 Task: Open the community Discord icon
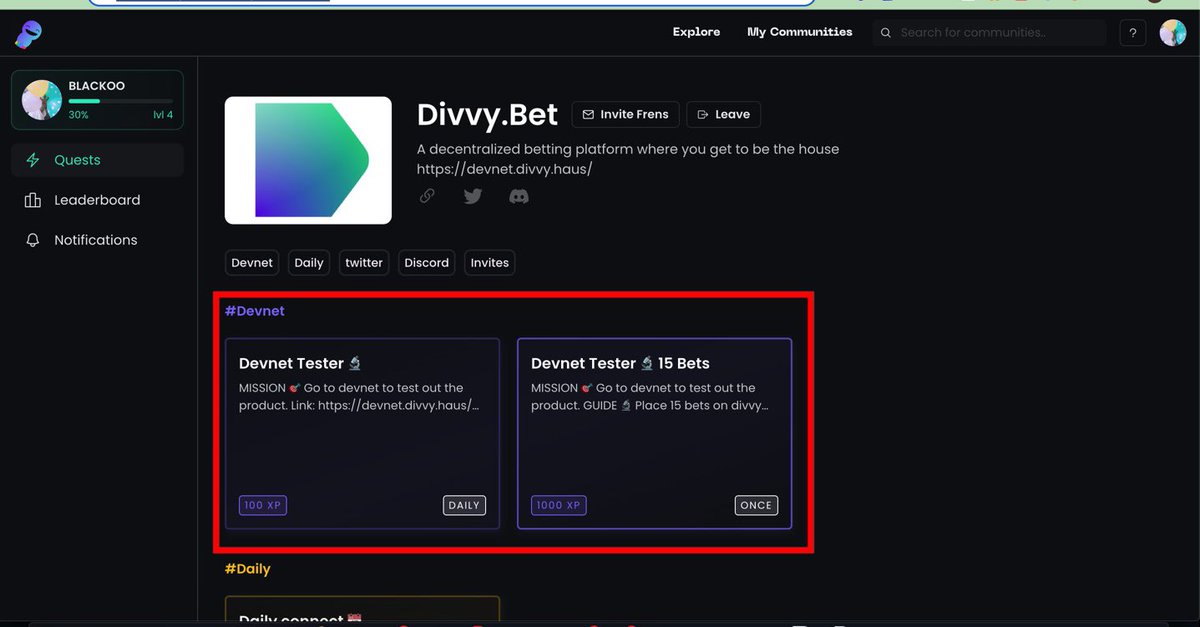(x=519, y=196)
